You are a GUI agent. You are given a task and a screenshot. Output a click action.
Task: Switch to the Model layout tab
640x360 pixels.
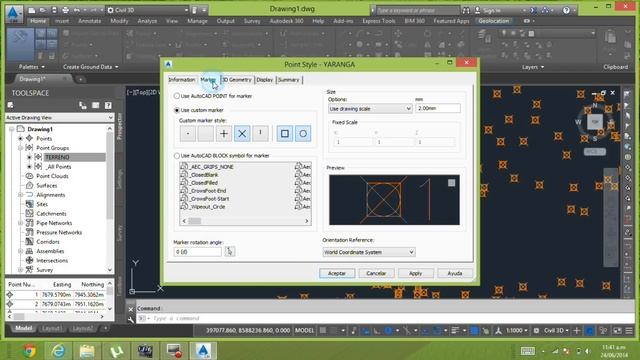(x=24, y=328)
